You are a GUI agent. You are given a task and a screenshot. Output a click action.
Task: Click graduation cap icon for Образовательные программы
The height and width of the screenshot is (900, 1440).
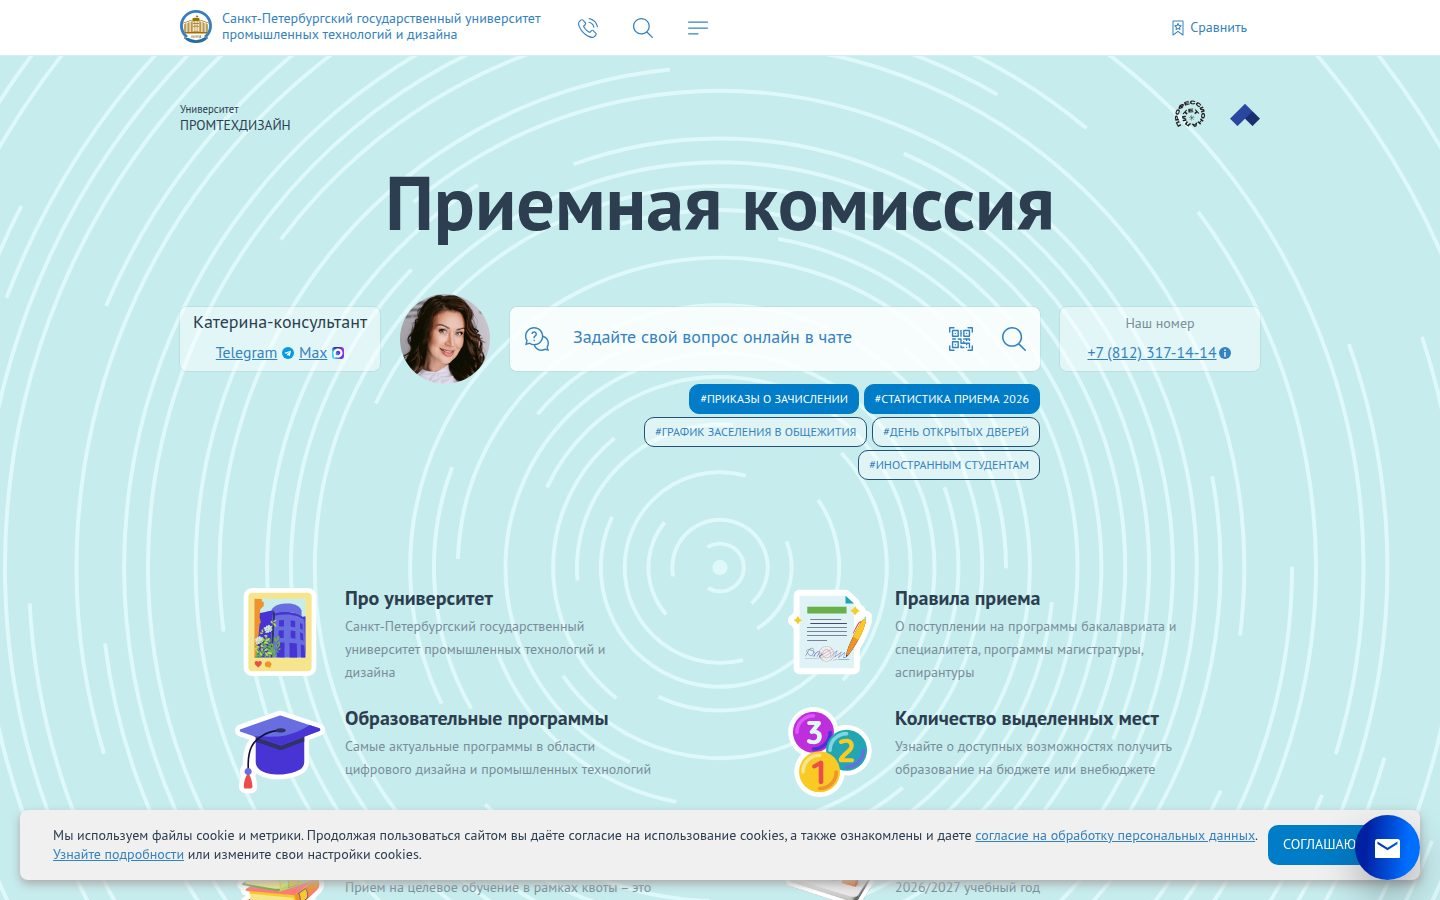click(x=279, y=751)
